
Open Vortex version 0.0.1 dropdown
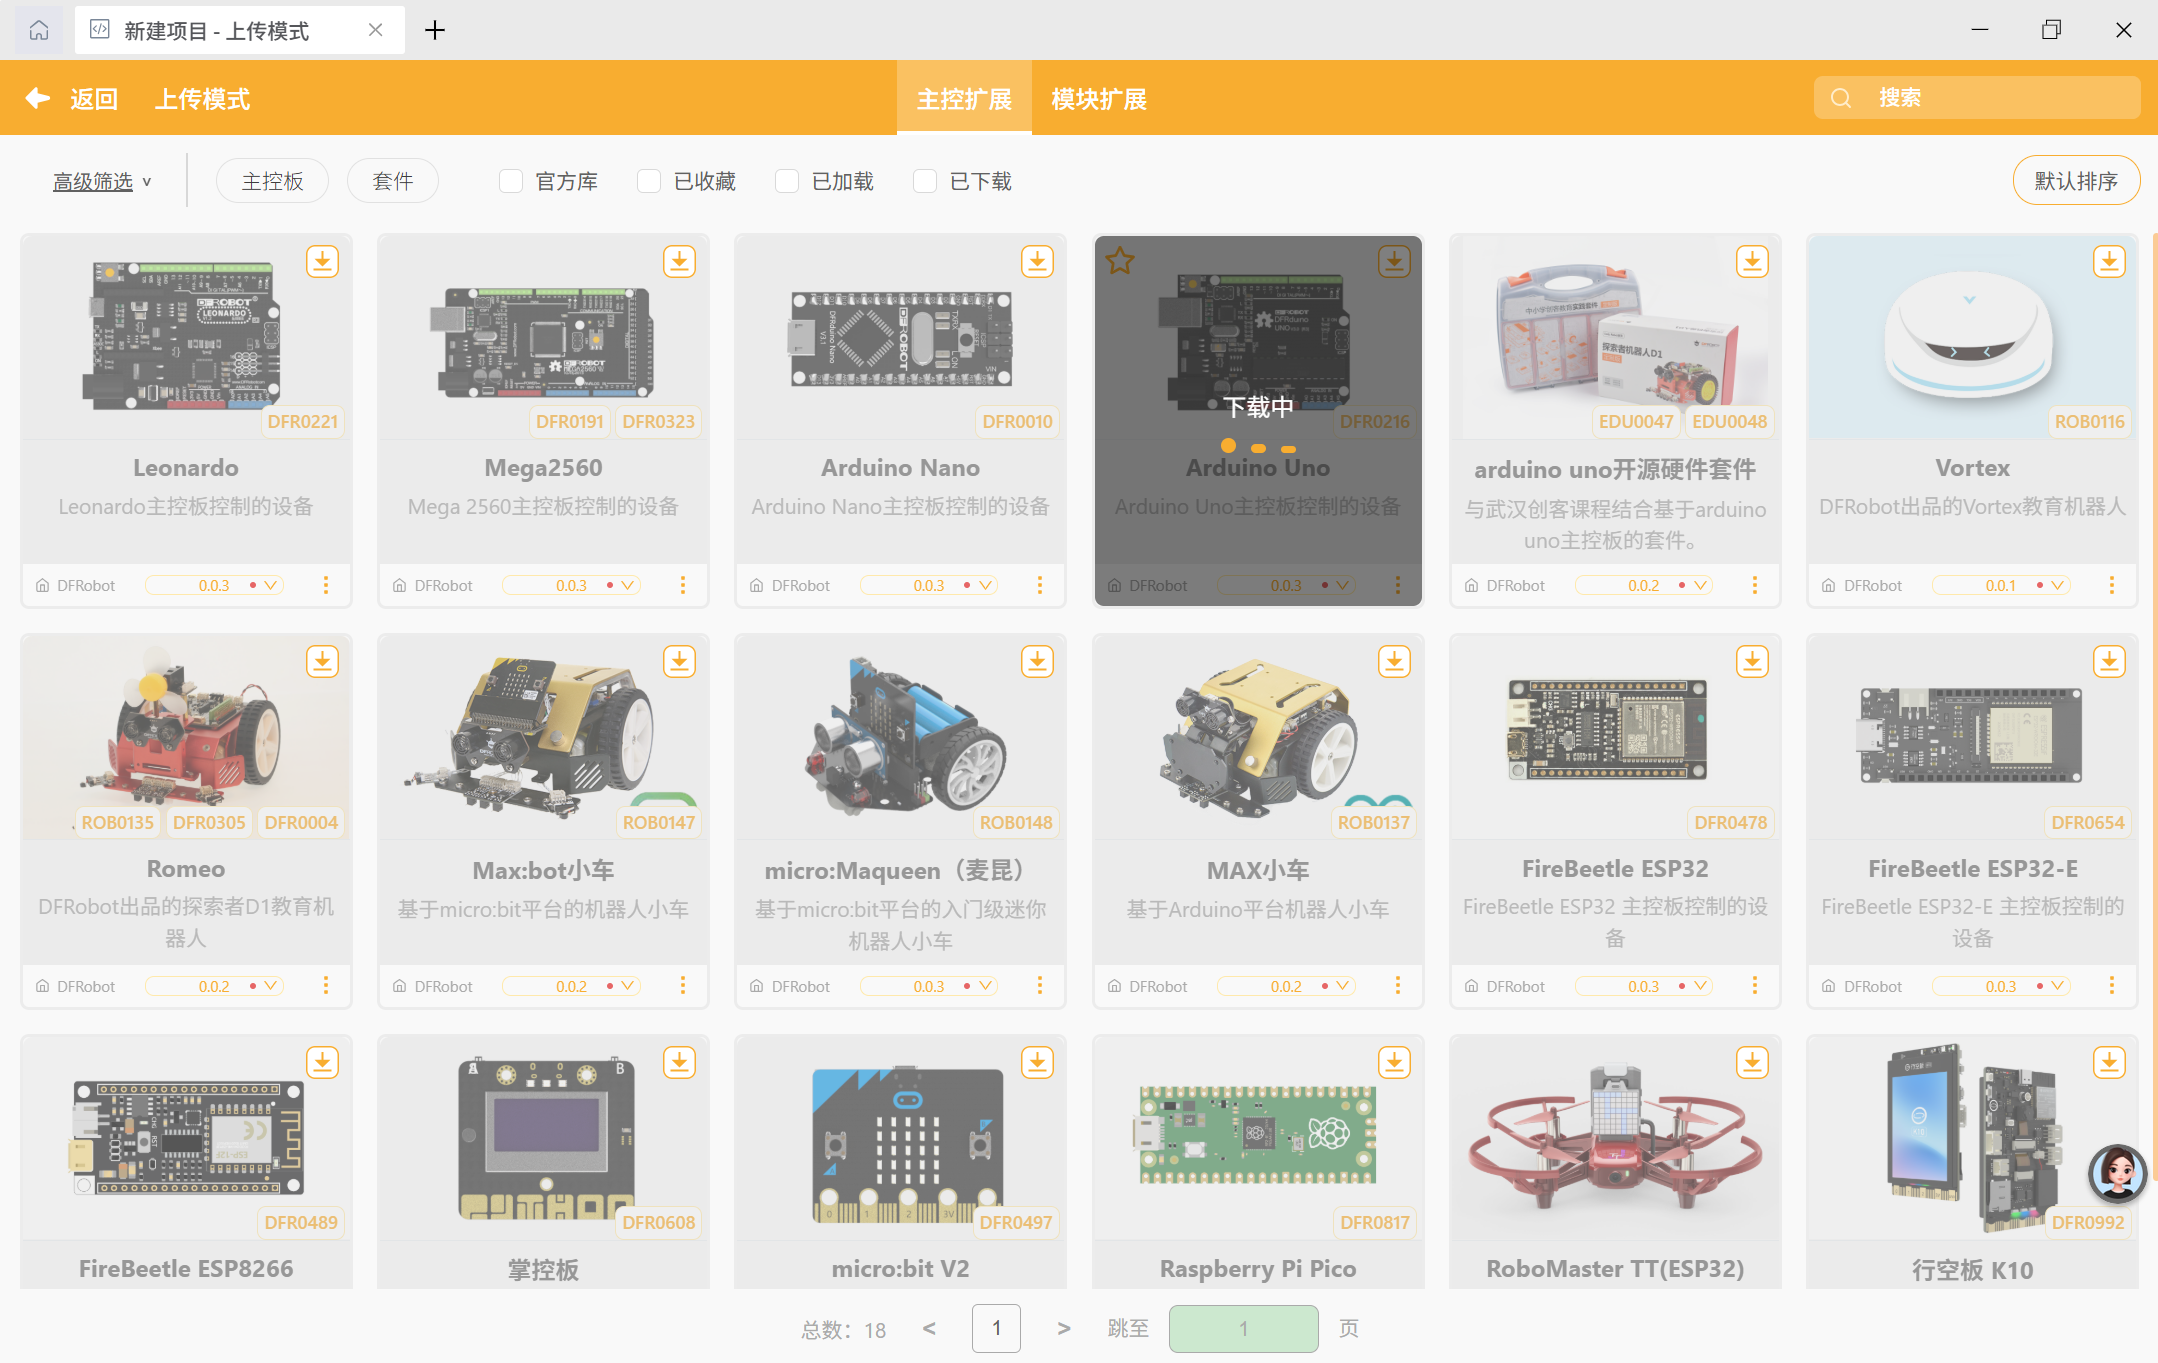[x=2001, y=585]
